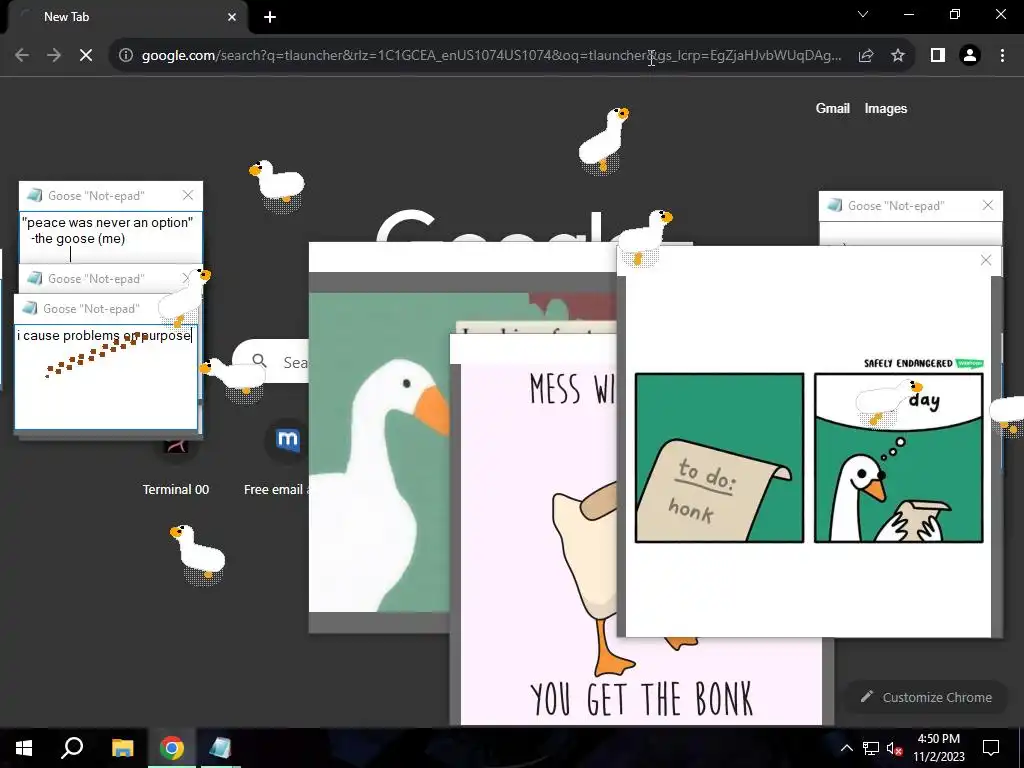Image resolution: width=1024 pixels, height=768 pixels.
Task: Open Windows taskbar search
Action: click(x=72, y=748)
